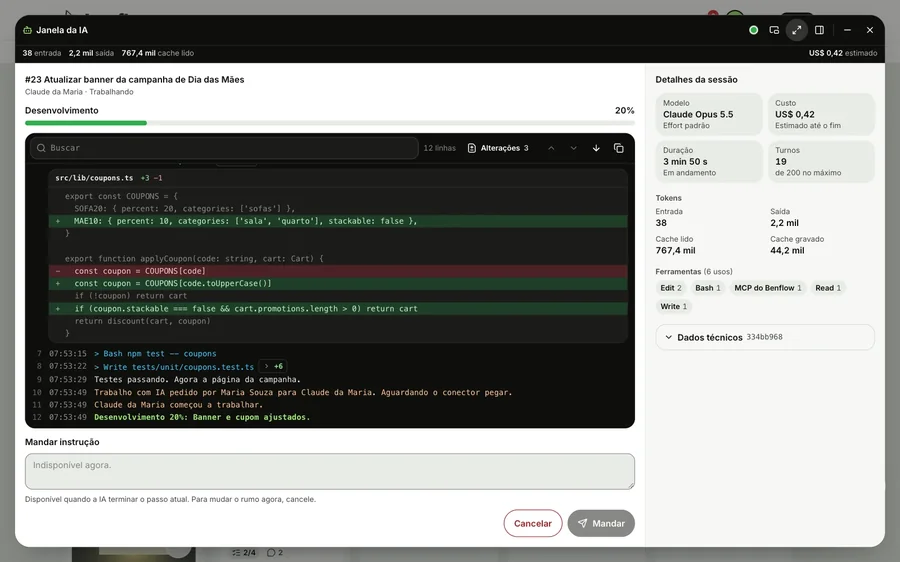The image size is (900, 562).
Task: Click the Desenvolvimento progress bar
Action: [329, 123]
